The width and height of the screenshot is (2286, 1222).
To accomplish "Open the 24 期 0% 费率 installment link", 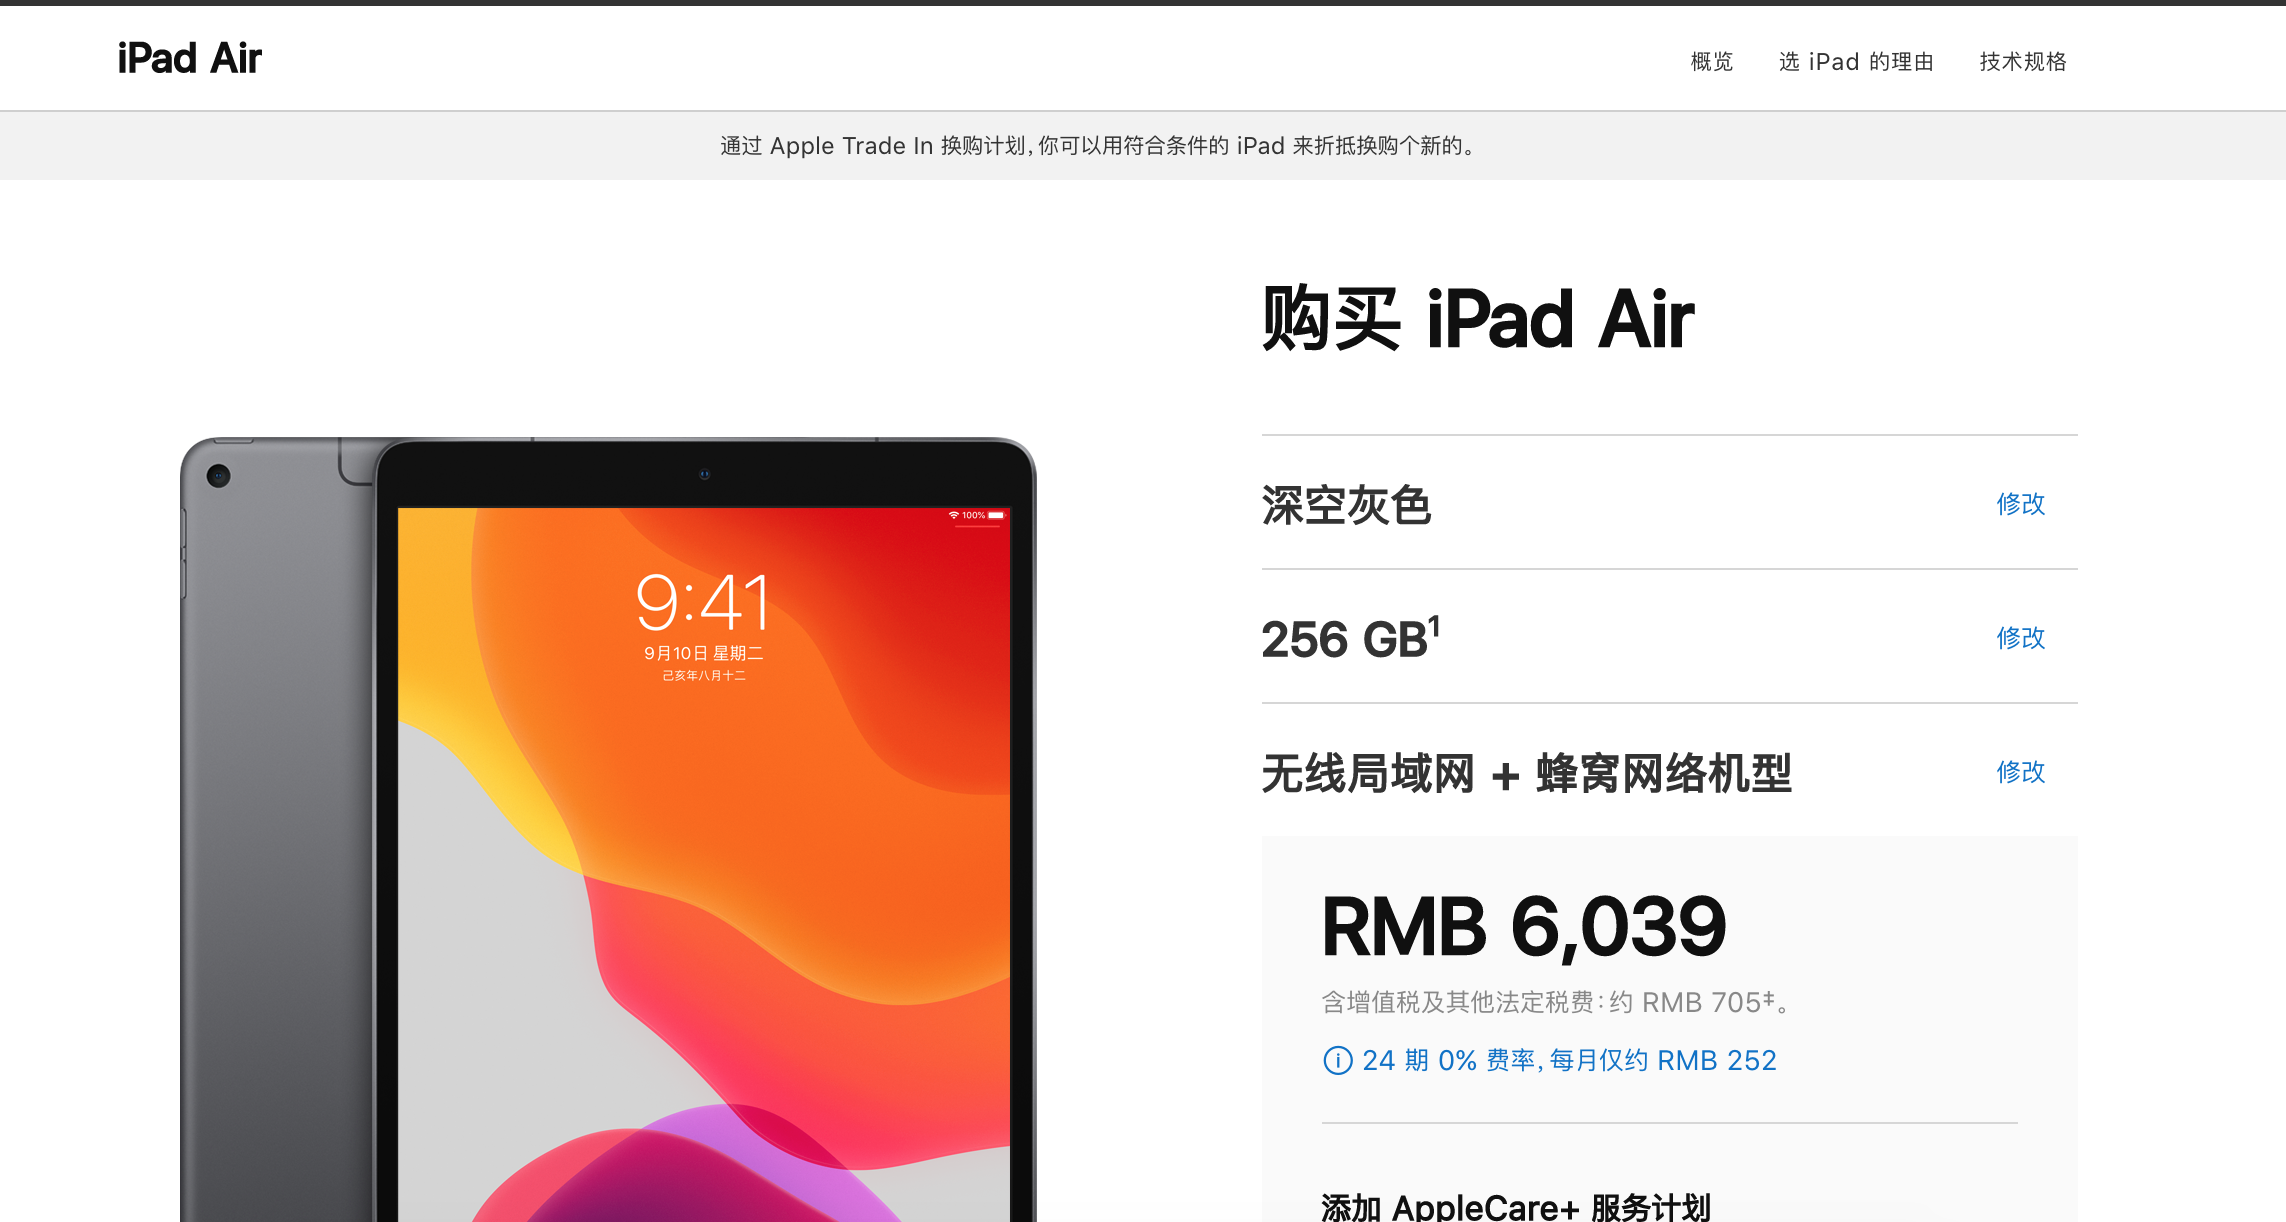I will click(x=1569, y=1060).
